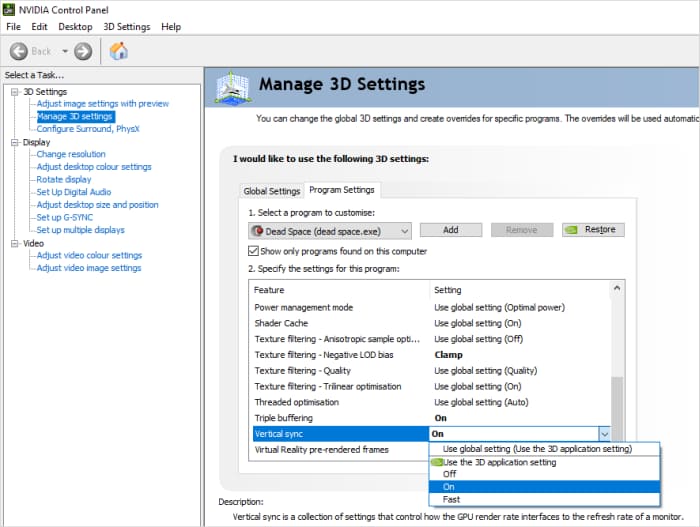The width and height of the screenshot is (700, 527).
Task: Open Adjust desktop size and position
Action: coord(97,205)
